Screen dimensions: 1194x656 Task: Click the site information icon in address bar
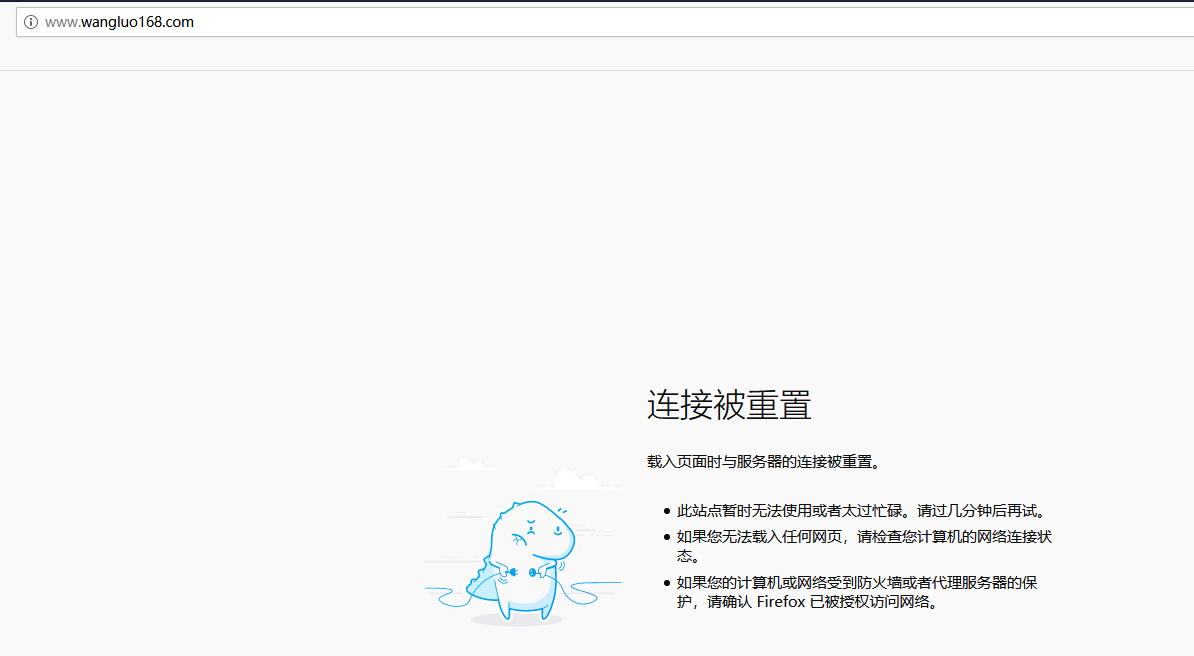(30, 22)
